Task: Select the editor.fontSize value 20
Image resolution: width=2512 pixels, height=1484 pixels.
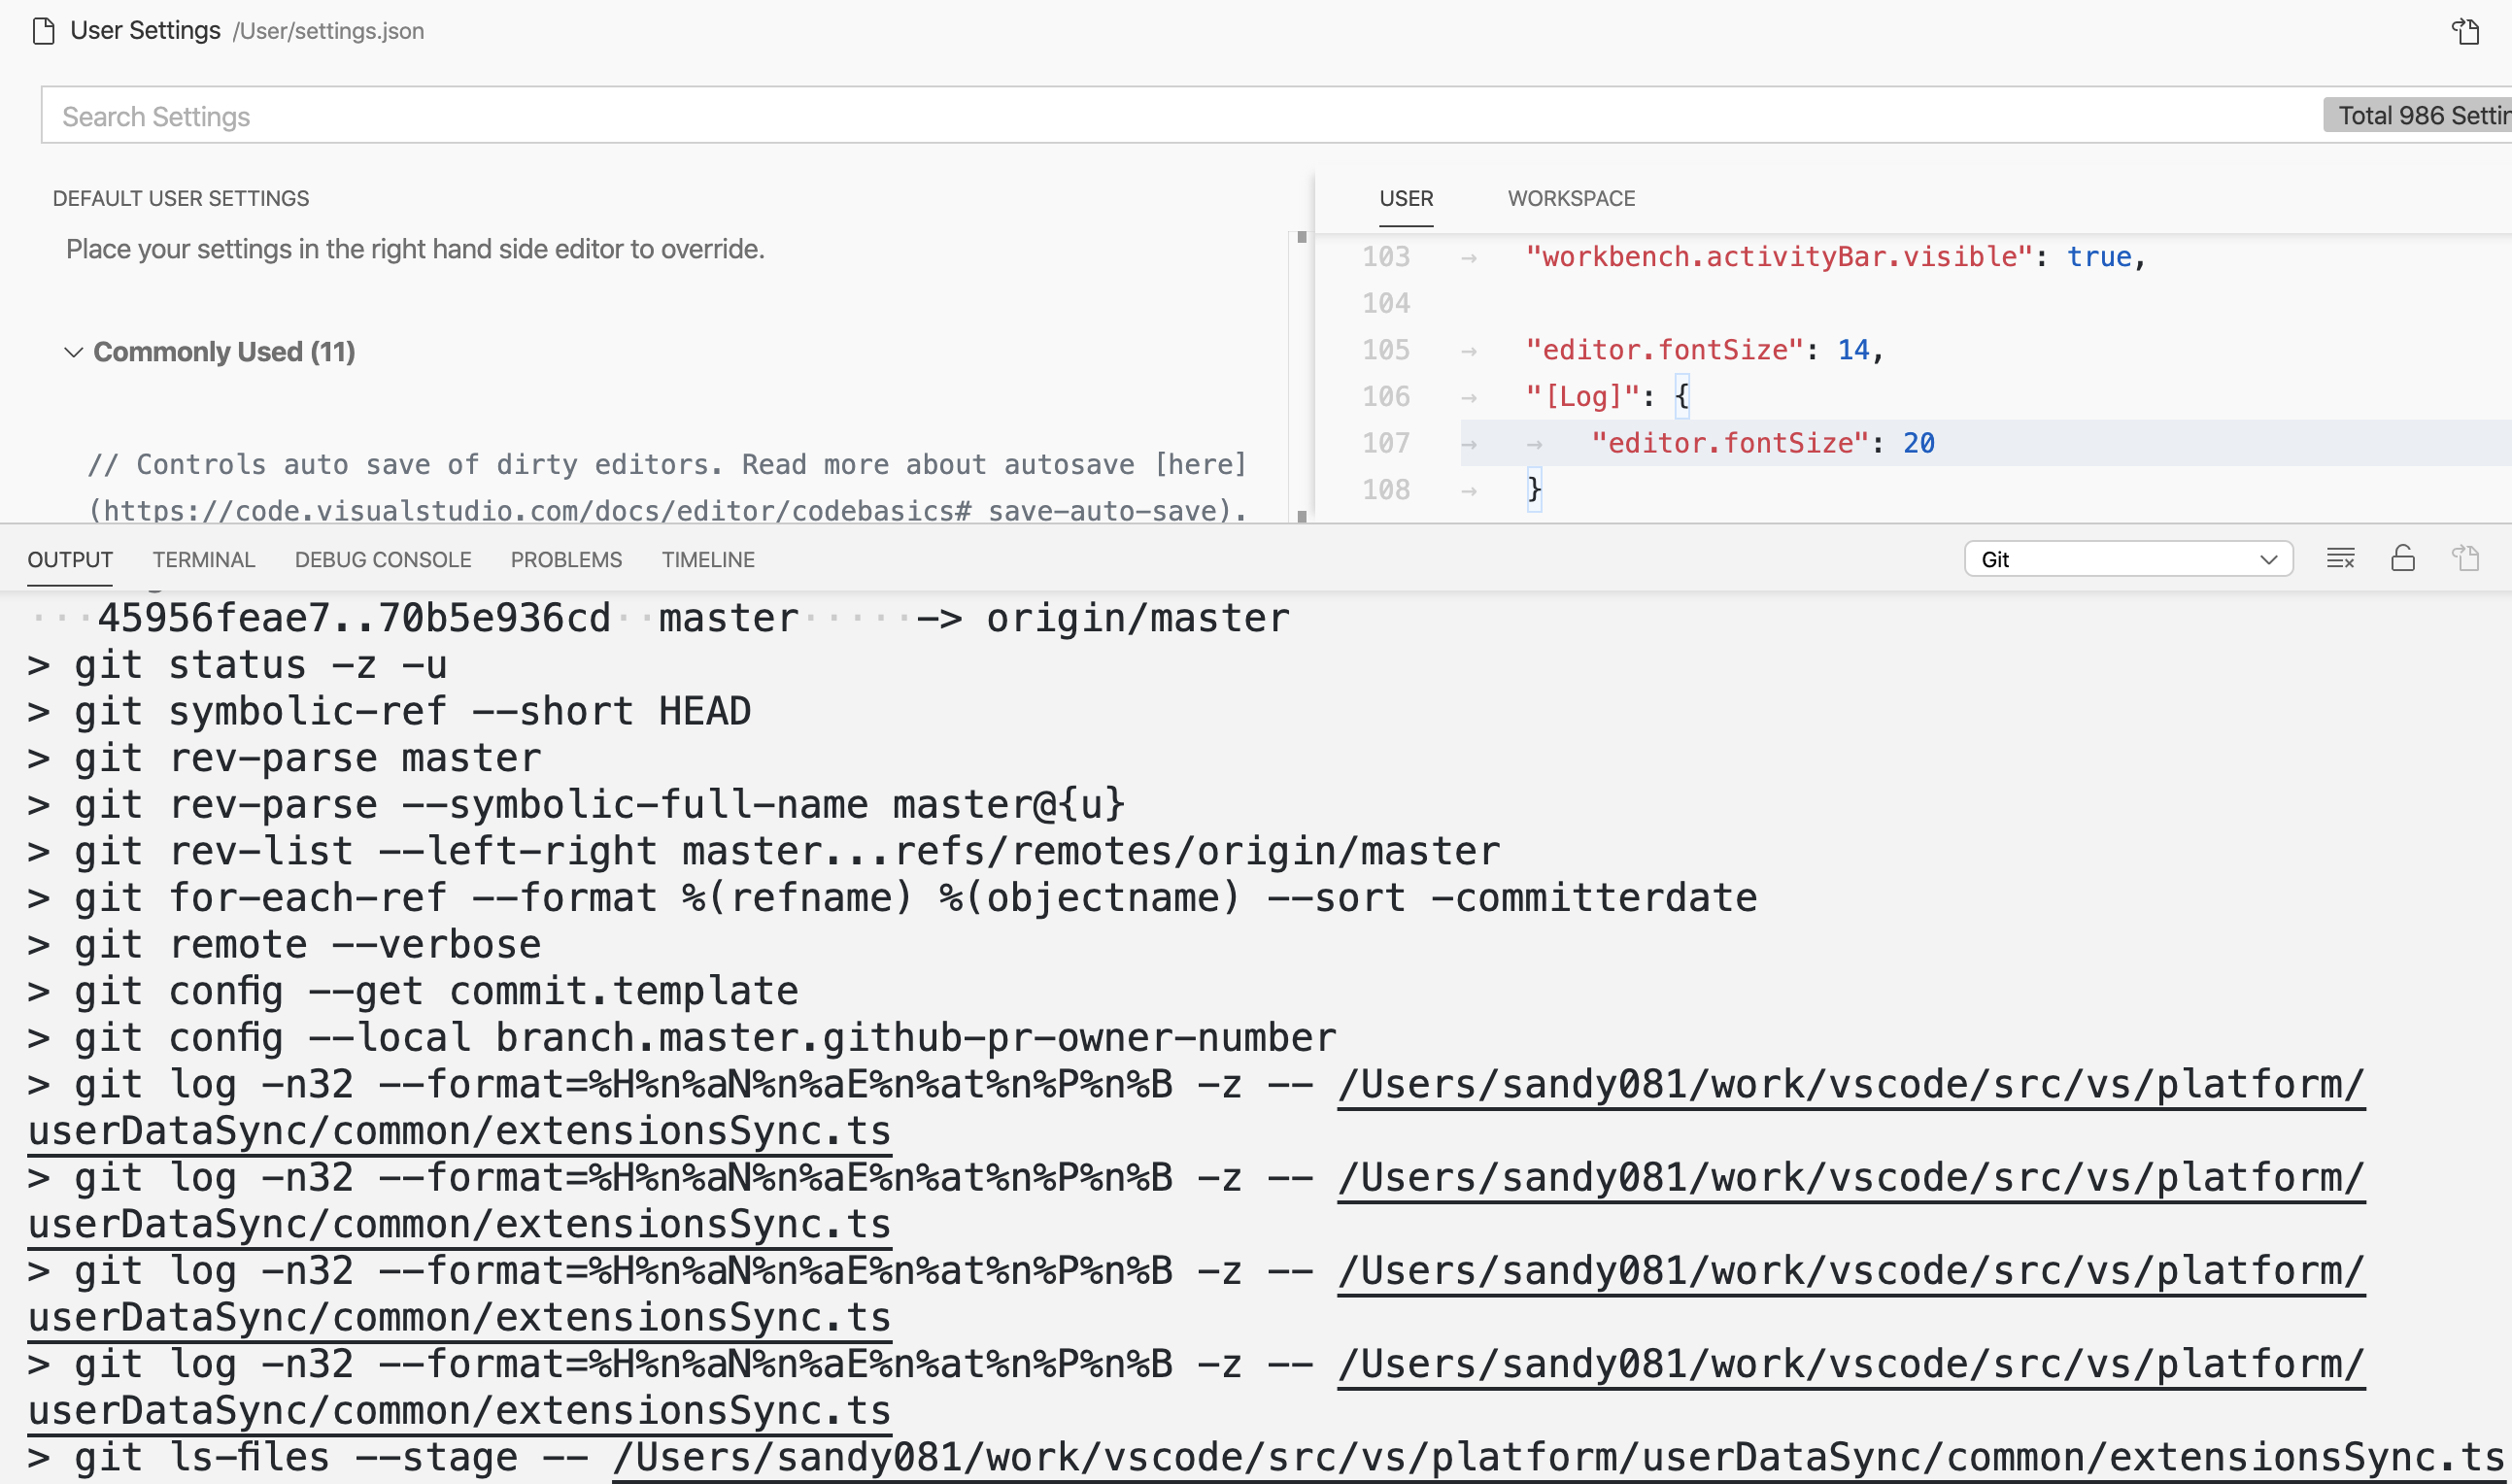Action: pos(1919,442)
